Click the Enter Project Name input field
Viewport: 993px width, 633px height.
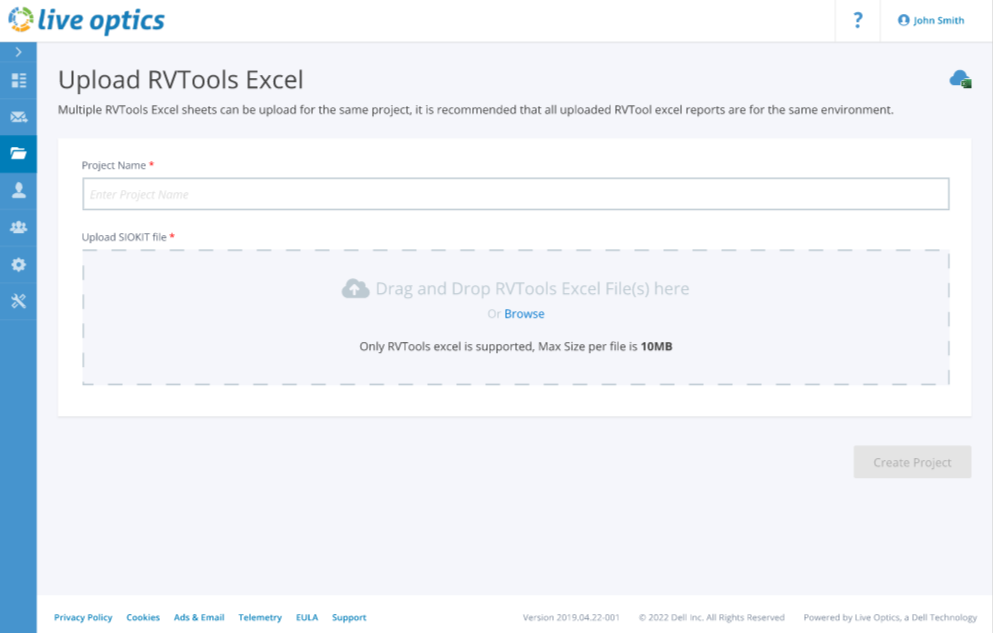(x=516, y=193)
